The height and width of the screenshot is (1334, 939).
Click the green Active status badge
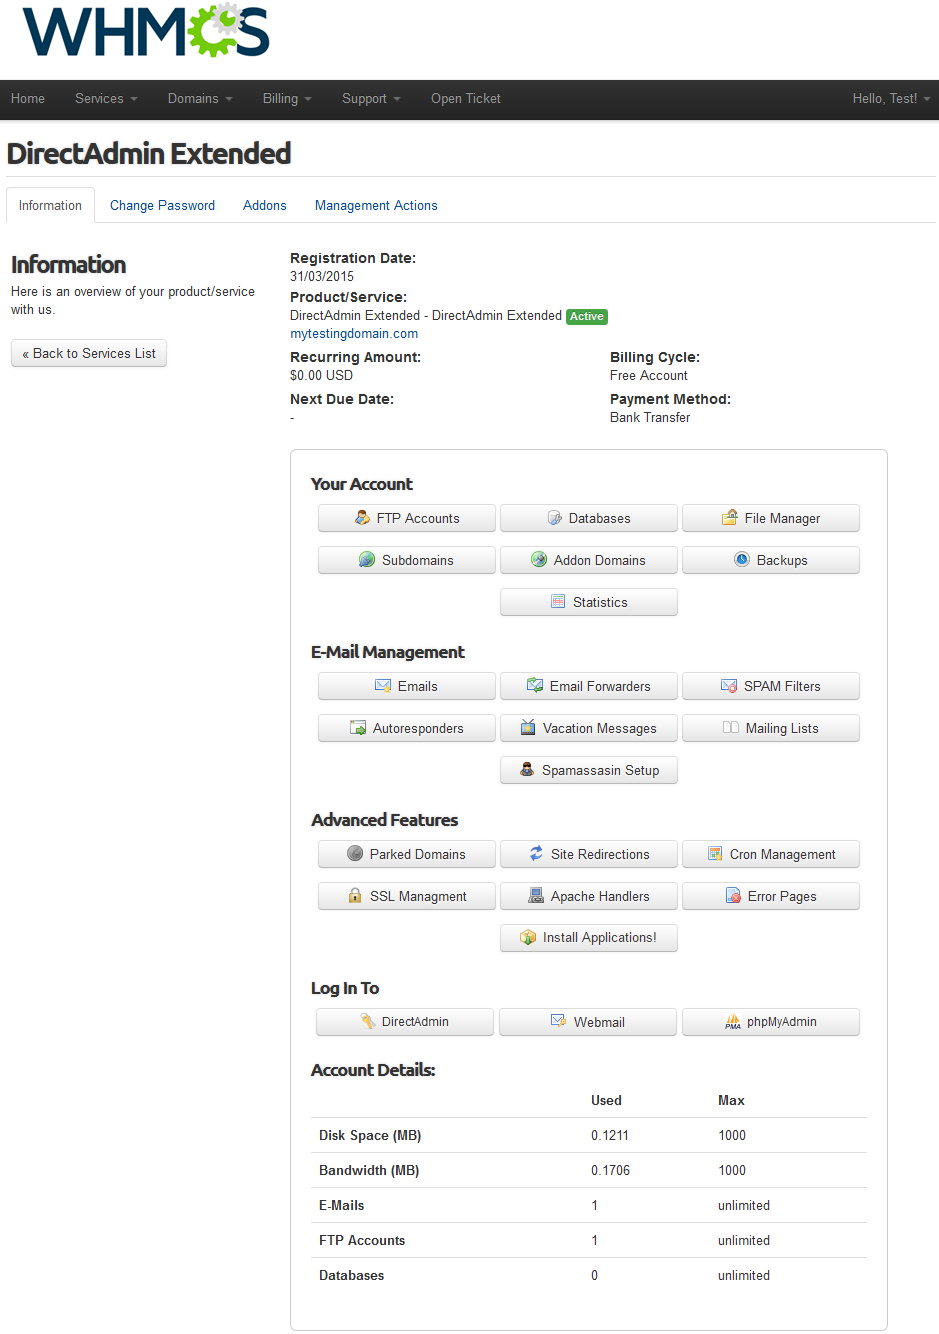click(x=587, y=316)
